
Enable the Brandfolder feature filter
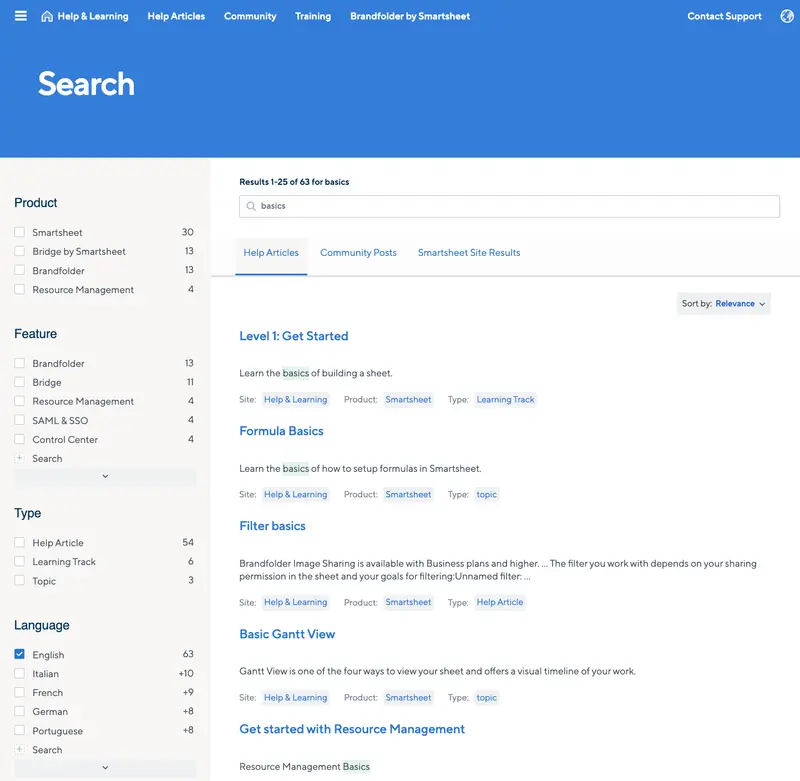coord(18,362)
